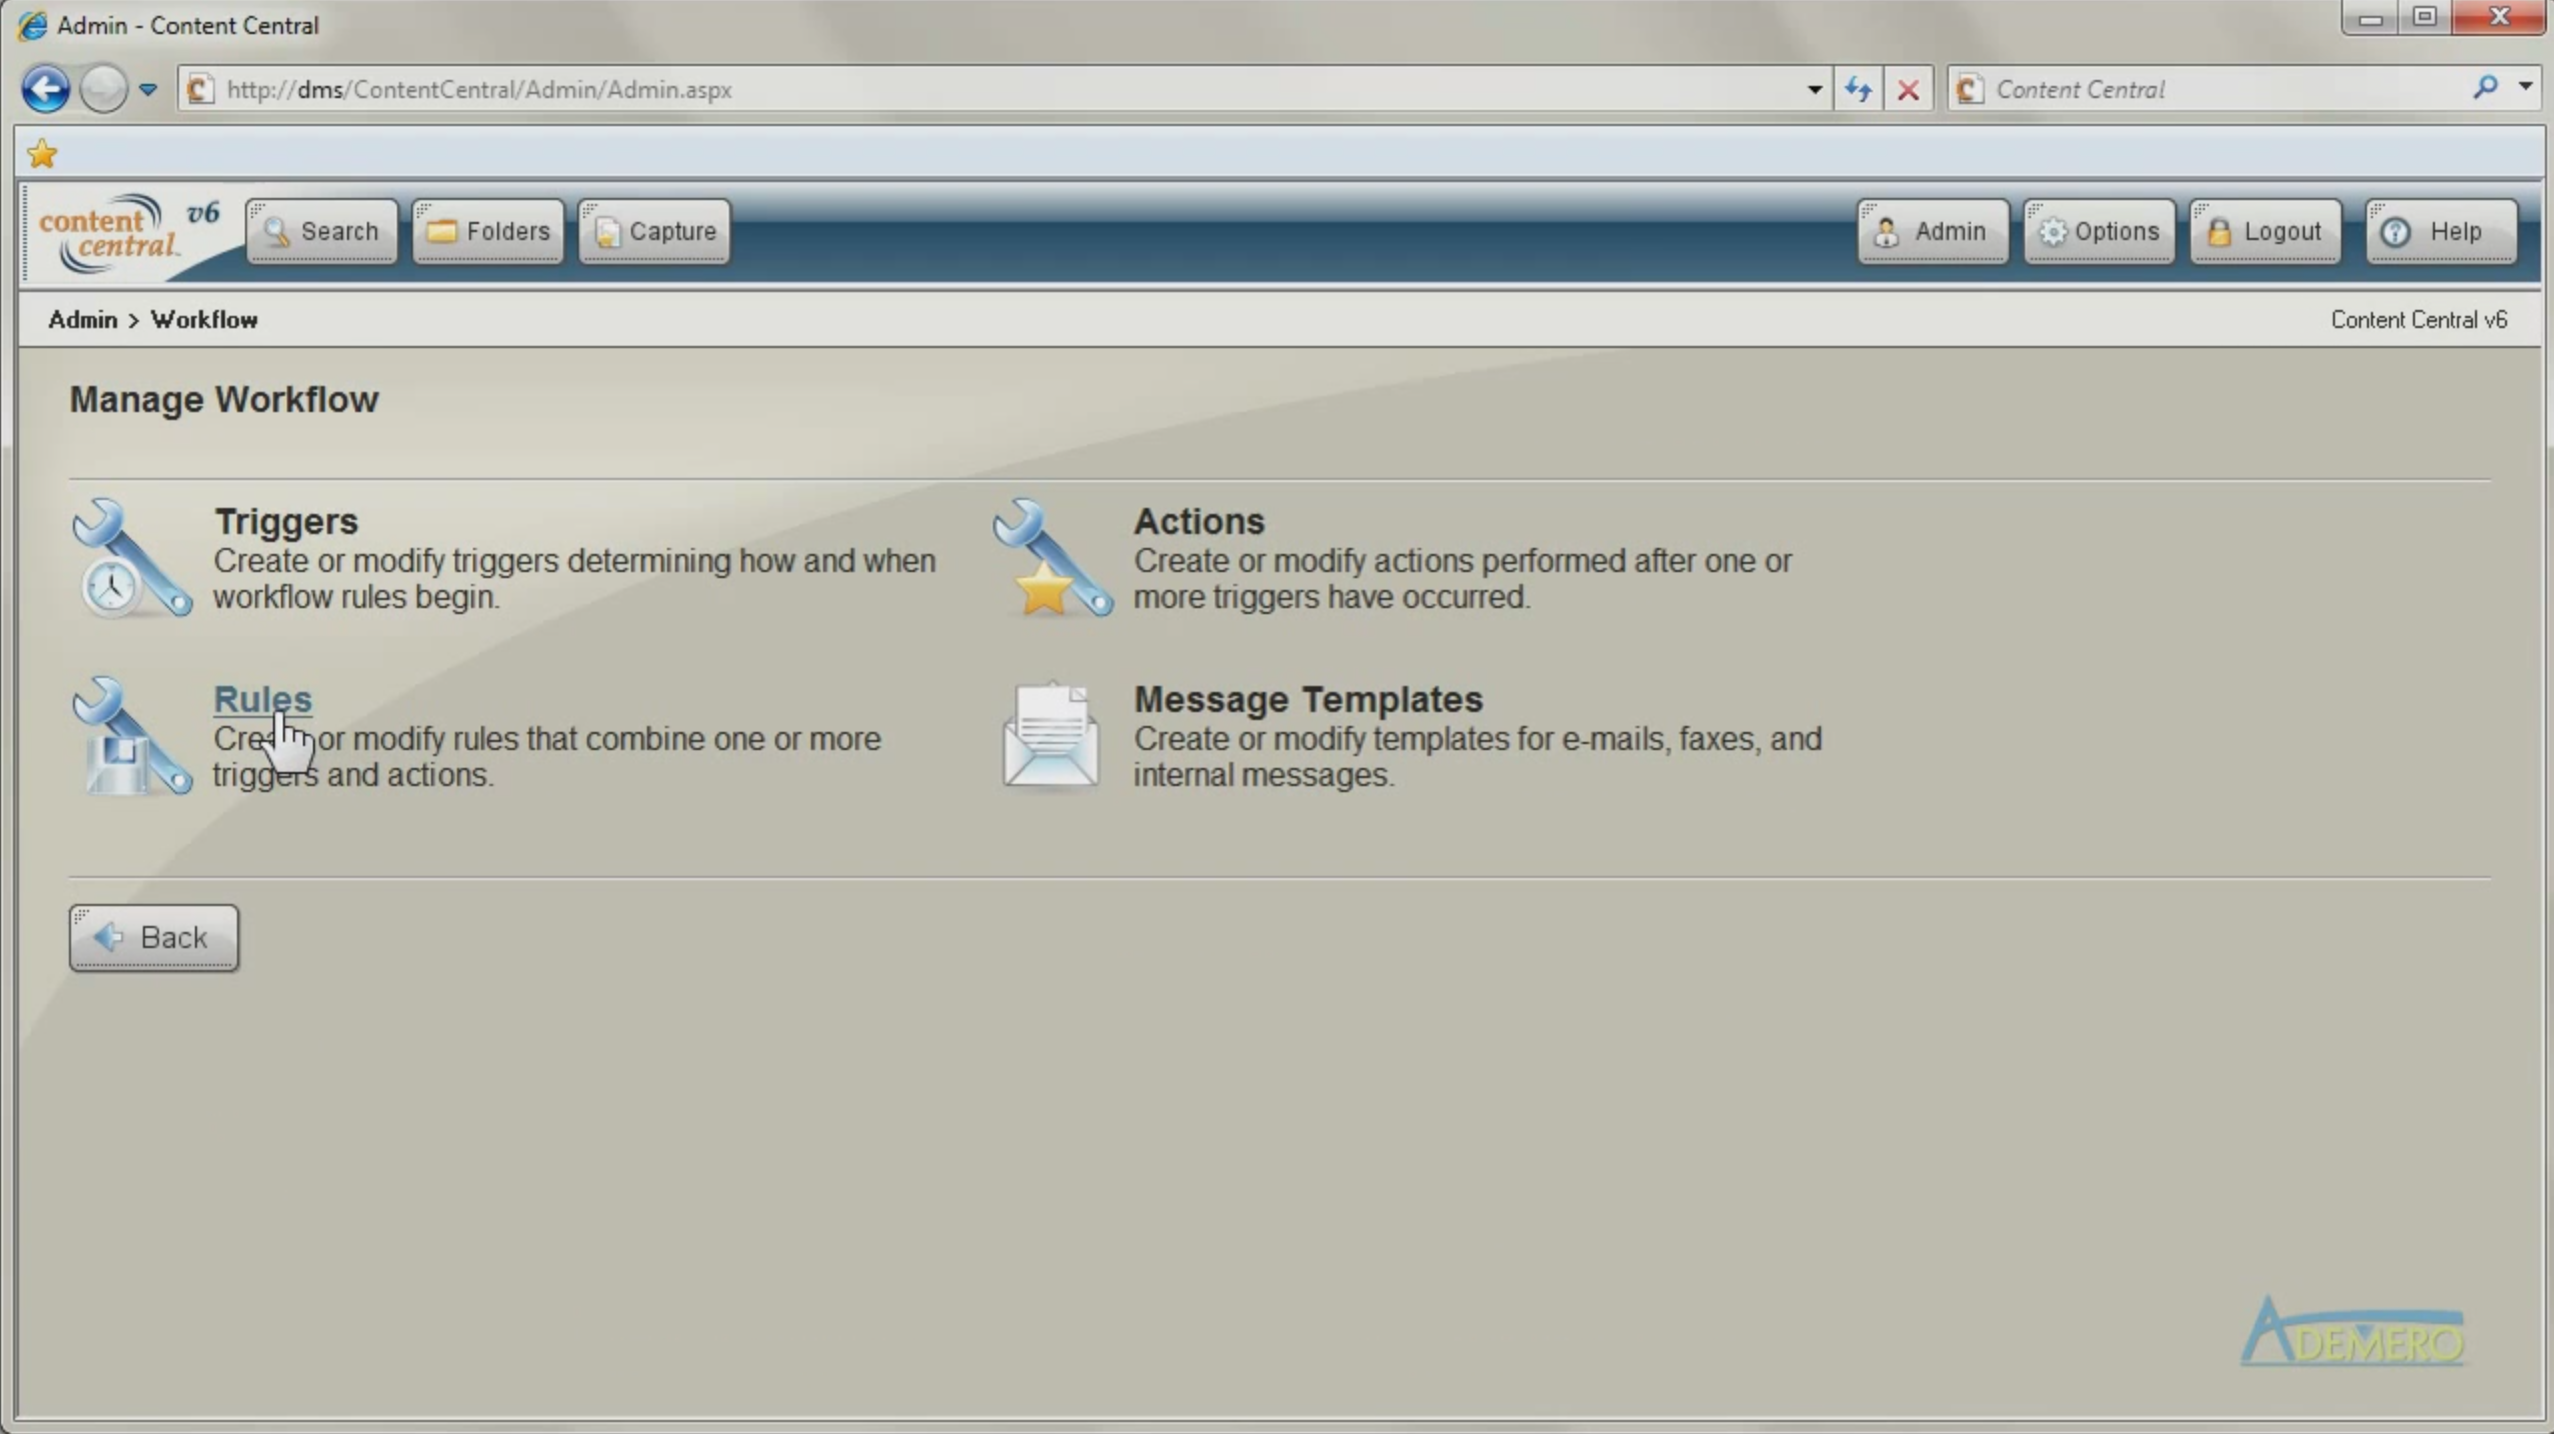Click the Internet Explorer icon in title bar
Image resolution: width=2554 pixels, height=1434 pixels.
[x=32, y=25]
